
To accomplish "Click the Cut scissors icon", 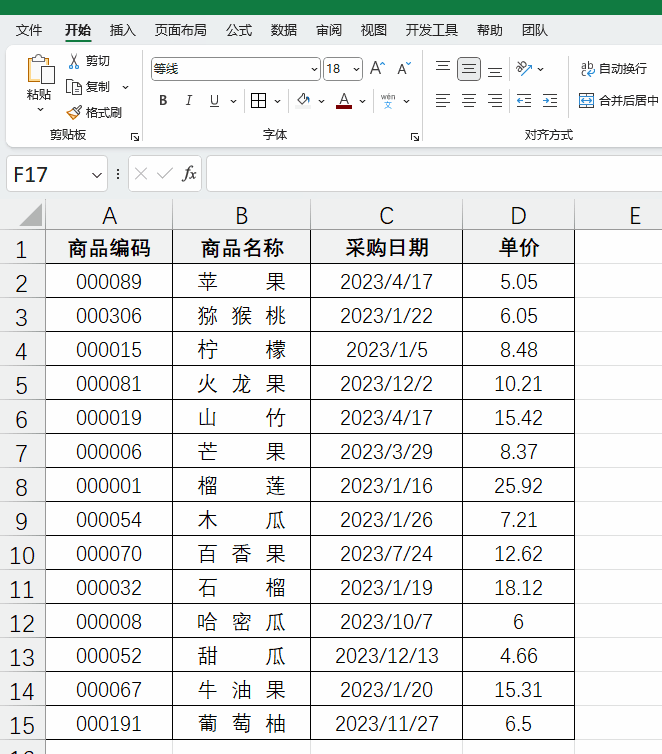I will (74, 61).
